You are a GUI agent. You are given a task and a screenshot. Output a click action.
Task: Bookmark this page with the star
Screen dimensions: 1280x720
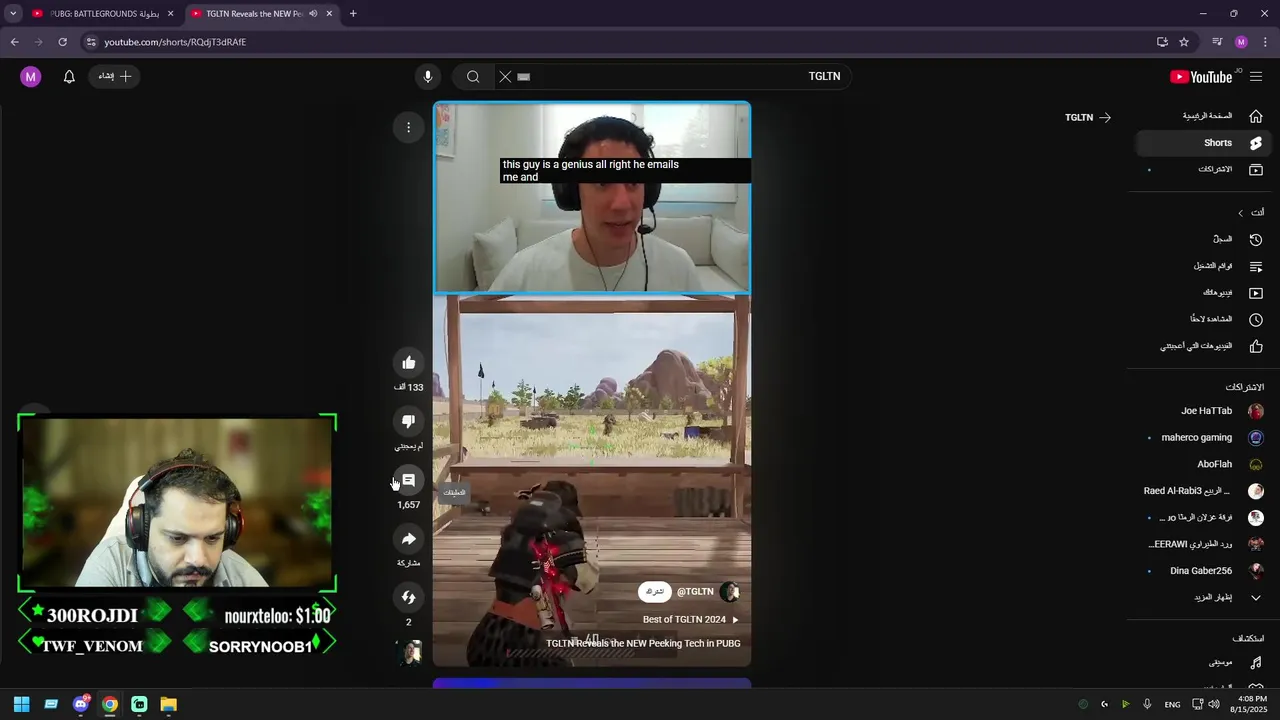(x=1184, y=42)
